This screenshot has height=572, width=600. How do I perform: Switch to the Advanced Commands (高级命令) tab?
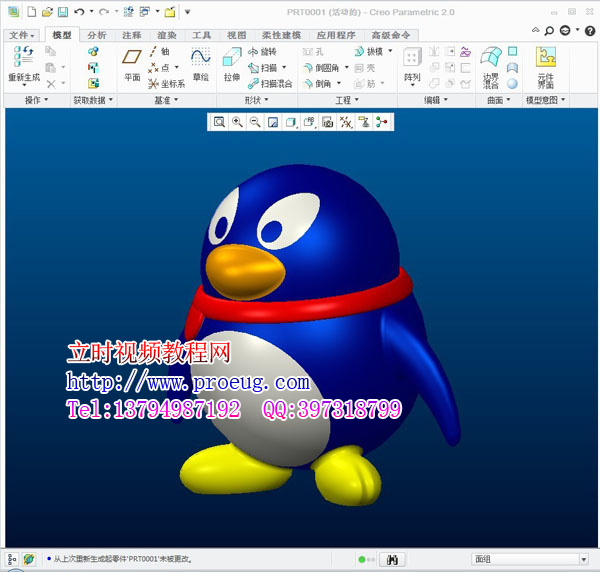point(391,35)
